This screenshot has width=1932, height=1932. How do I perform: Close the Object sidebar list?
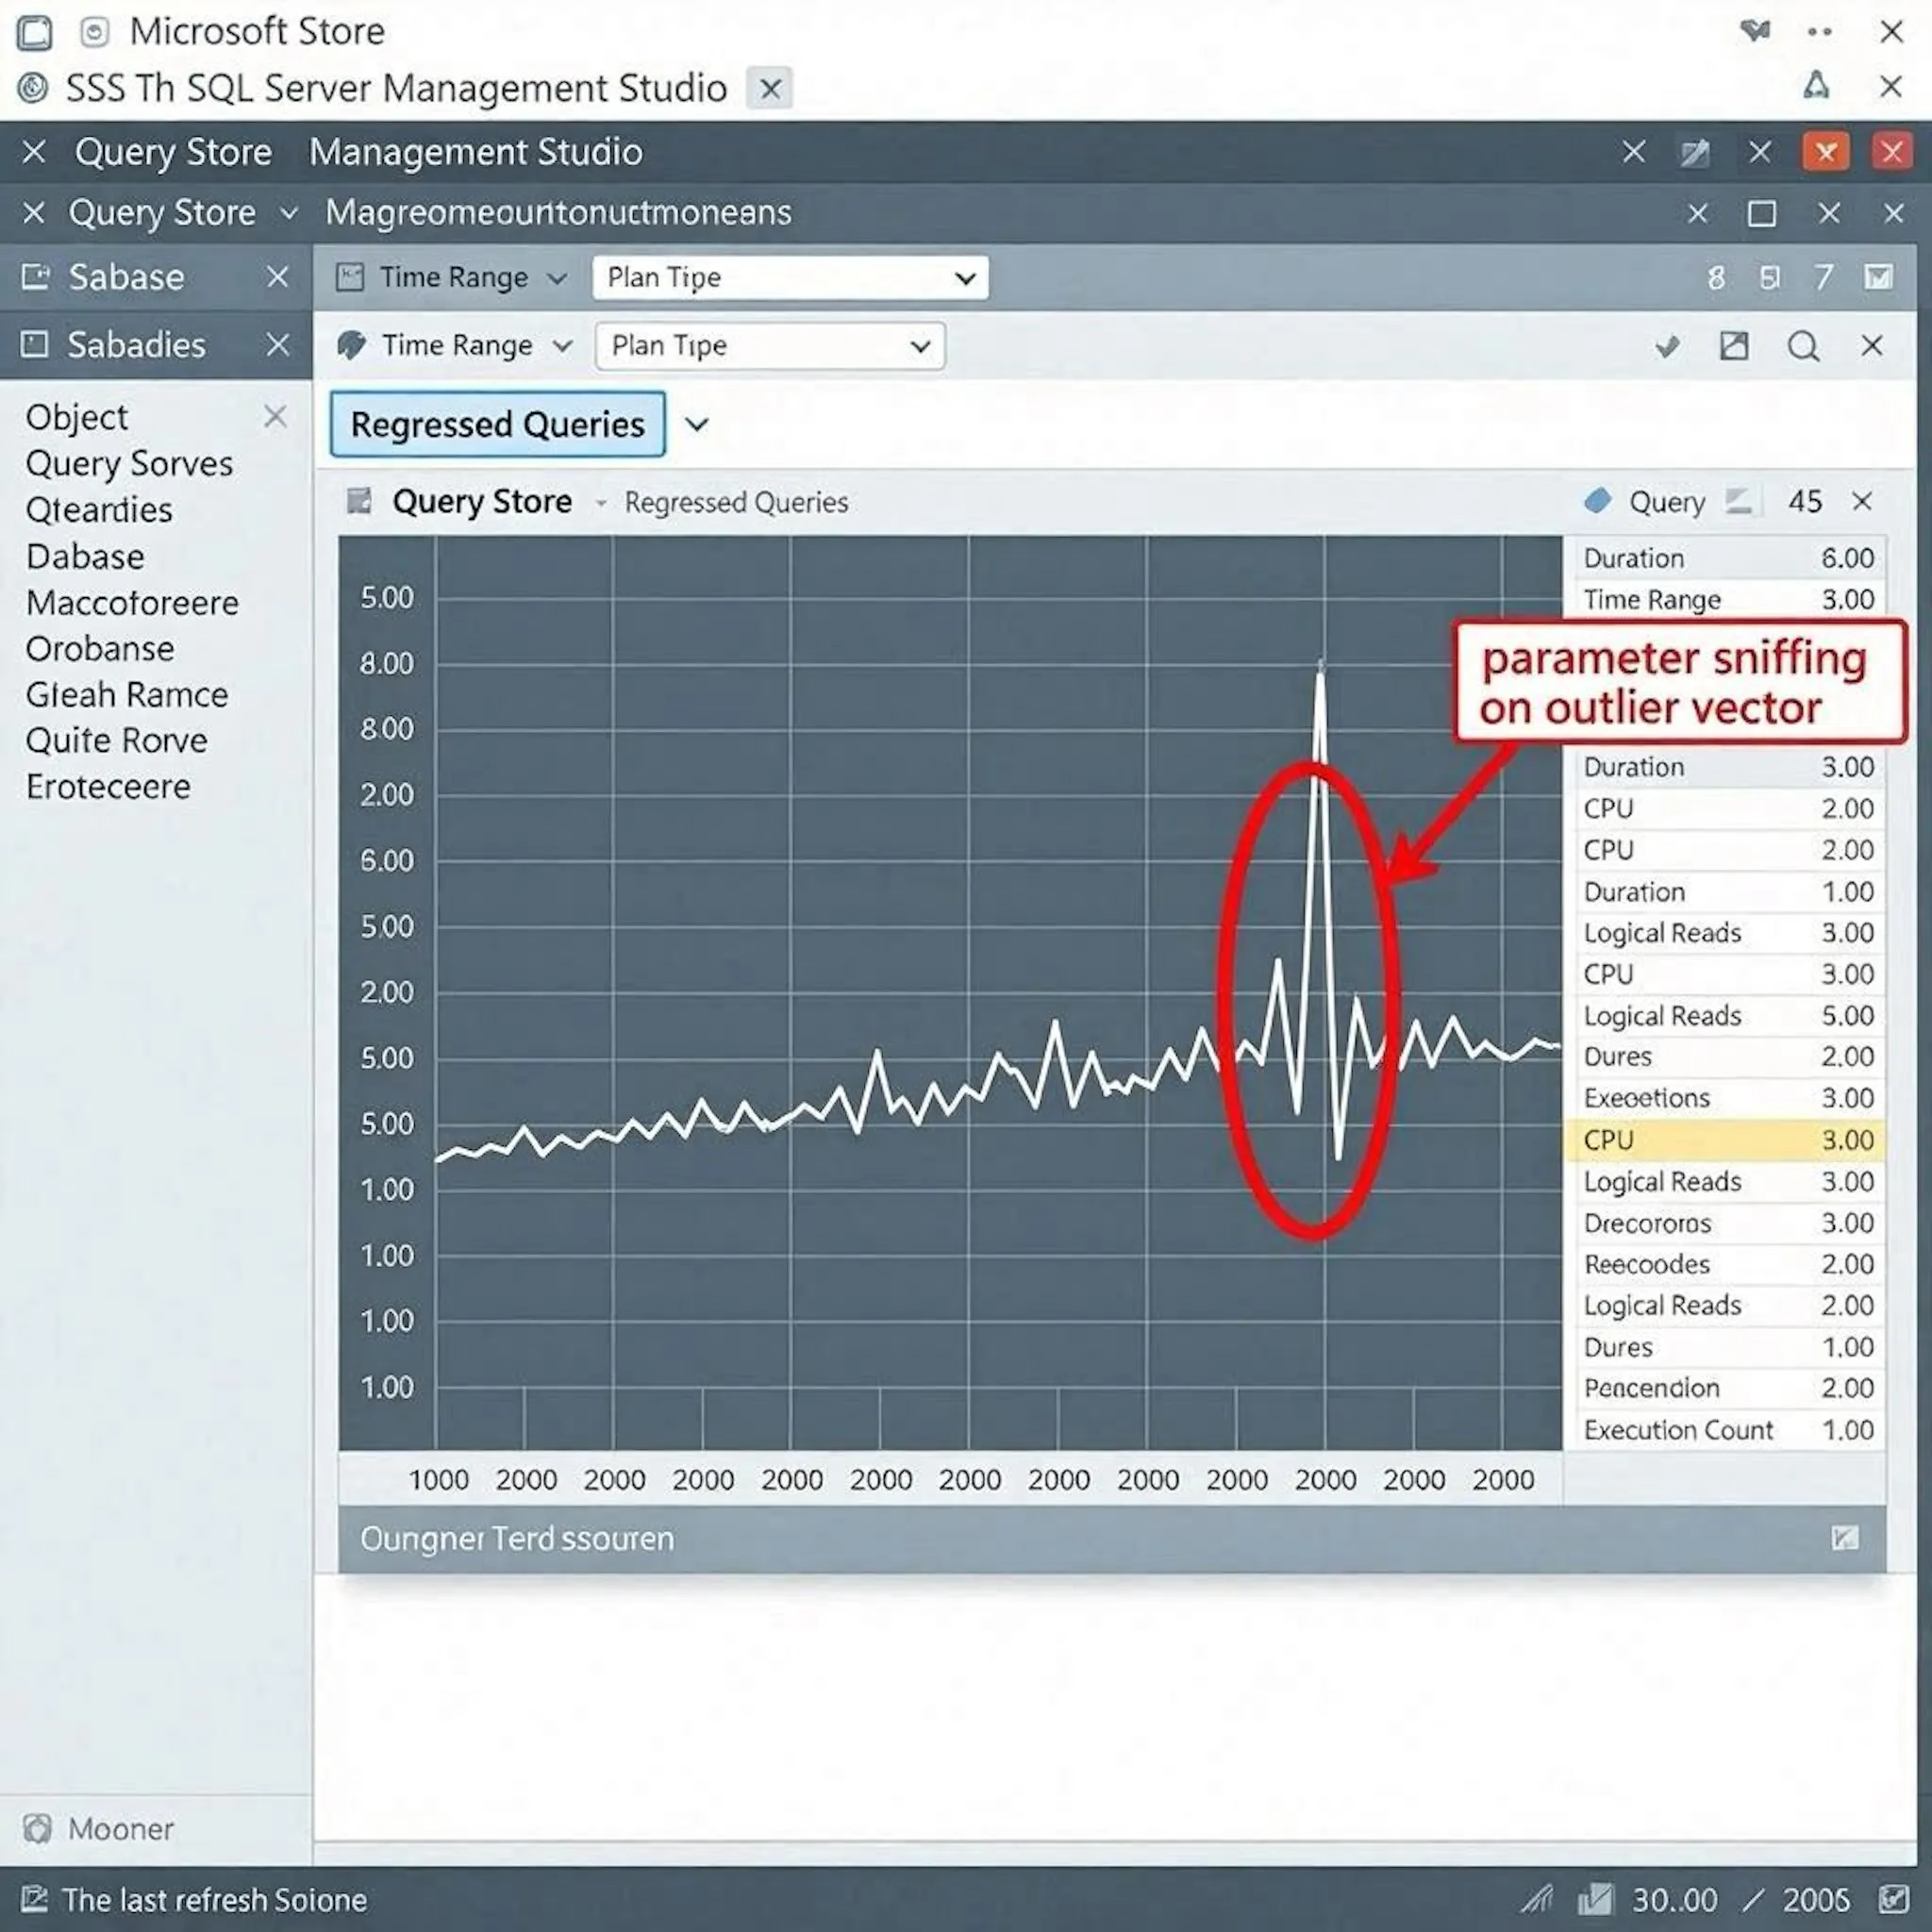tap(275, 416)
